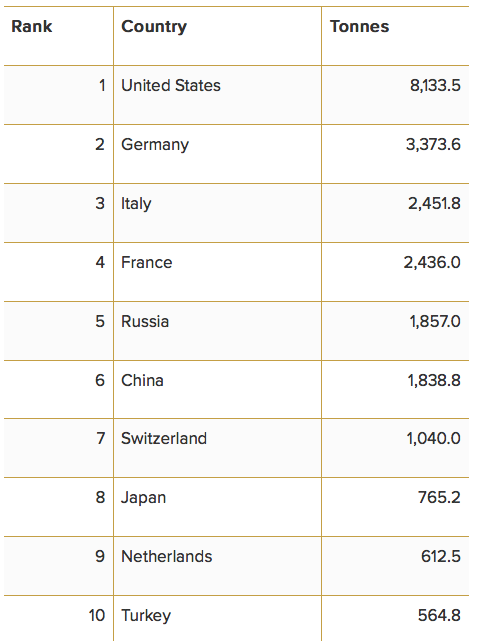
Task: Select the 765.2 tonnes value
Action: click(x=439, y=498)
